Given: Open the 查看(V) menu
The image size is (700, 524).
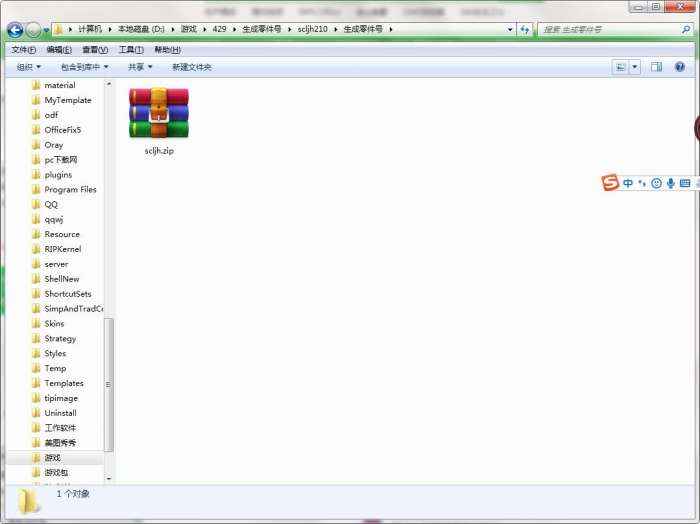Looking at the screenshot, I should 95,50.
